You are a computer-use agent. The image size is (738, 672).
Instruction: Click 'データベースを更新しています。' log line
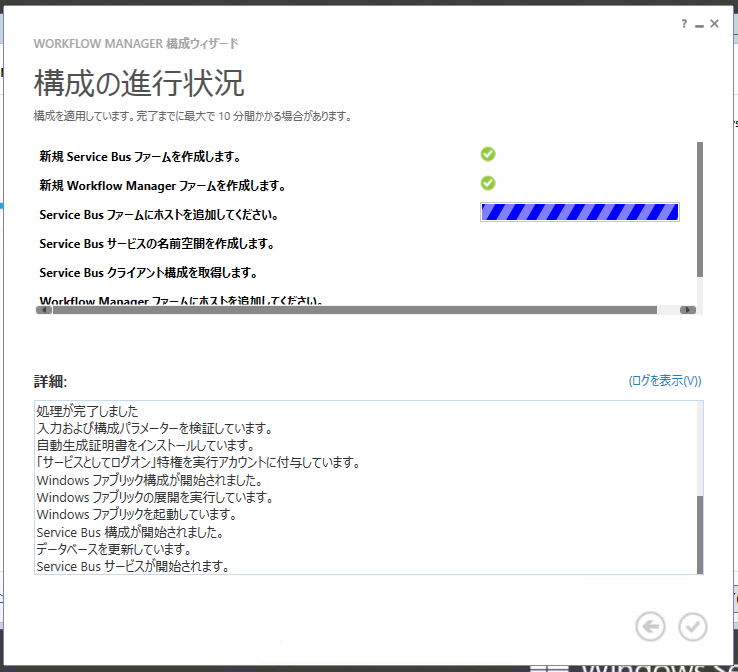tap(114, 549)
